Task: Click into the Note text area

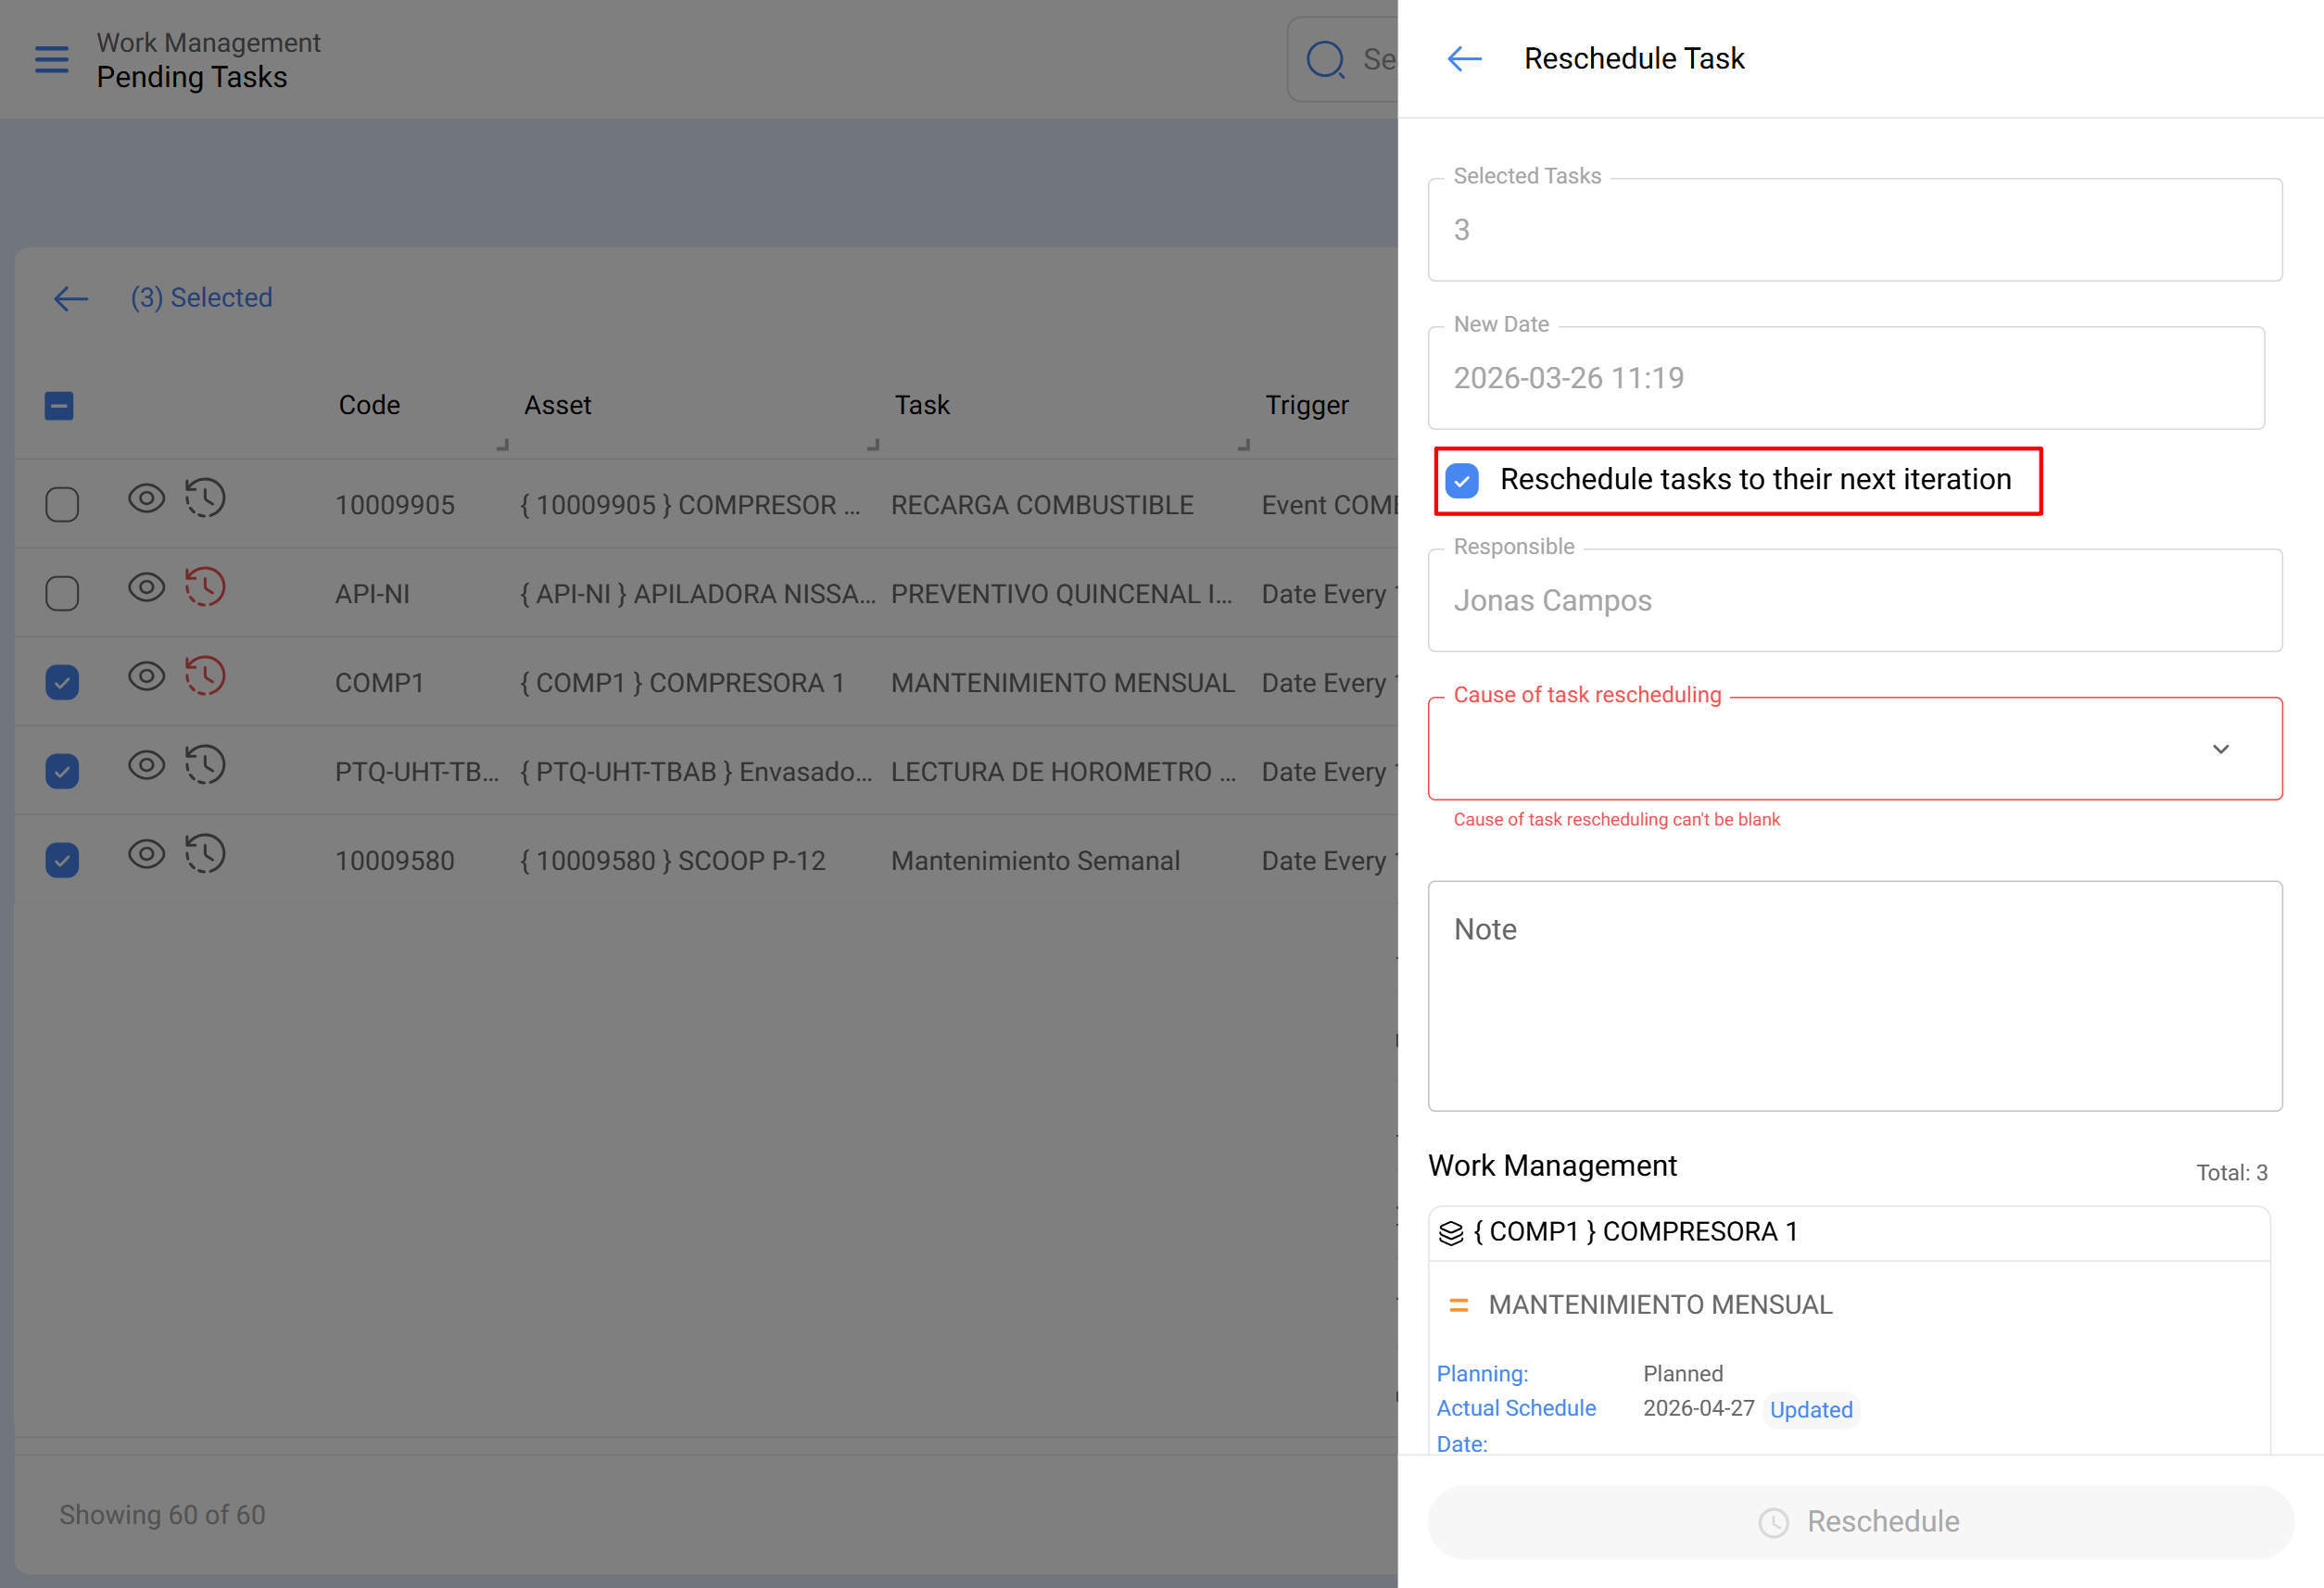Action: click(1855, 996)
